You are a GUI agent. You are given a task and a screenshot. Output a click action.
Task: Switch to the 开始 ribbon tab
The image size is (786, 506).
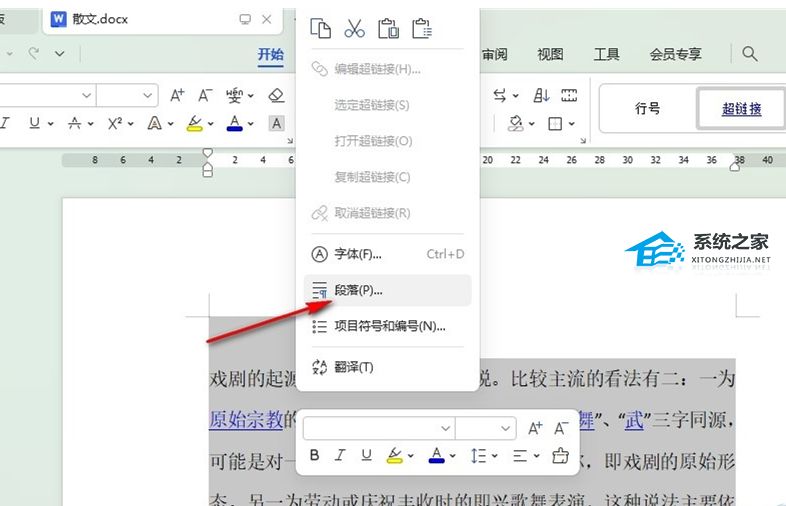click(x=271, y=54)
